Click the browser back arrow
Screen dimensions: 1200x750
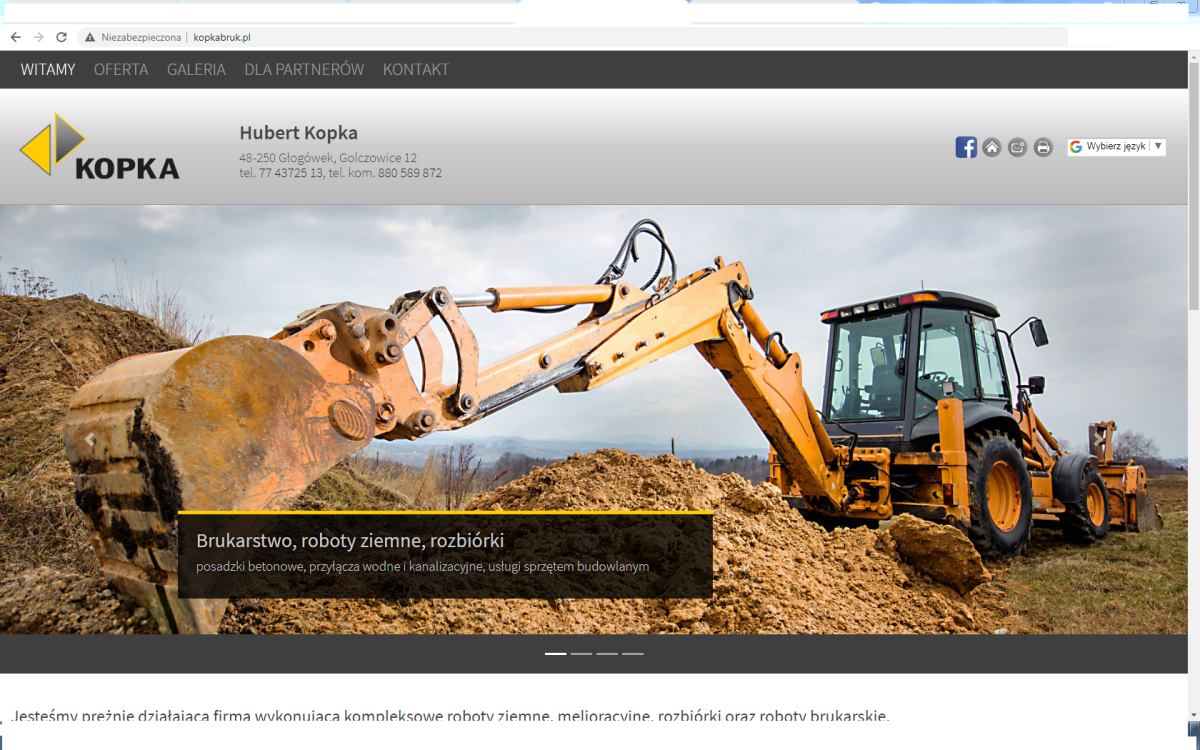[15, 37]
